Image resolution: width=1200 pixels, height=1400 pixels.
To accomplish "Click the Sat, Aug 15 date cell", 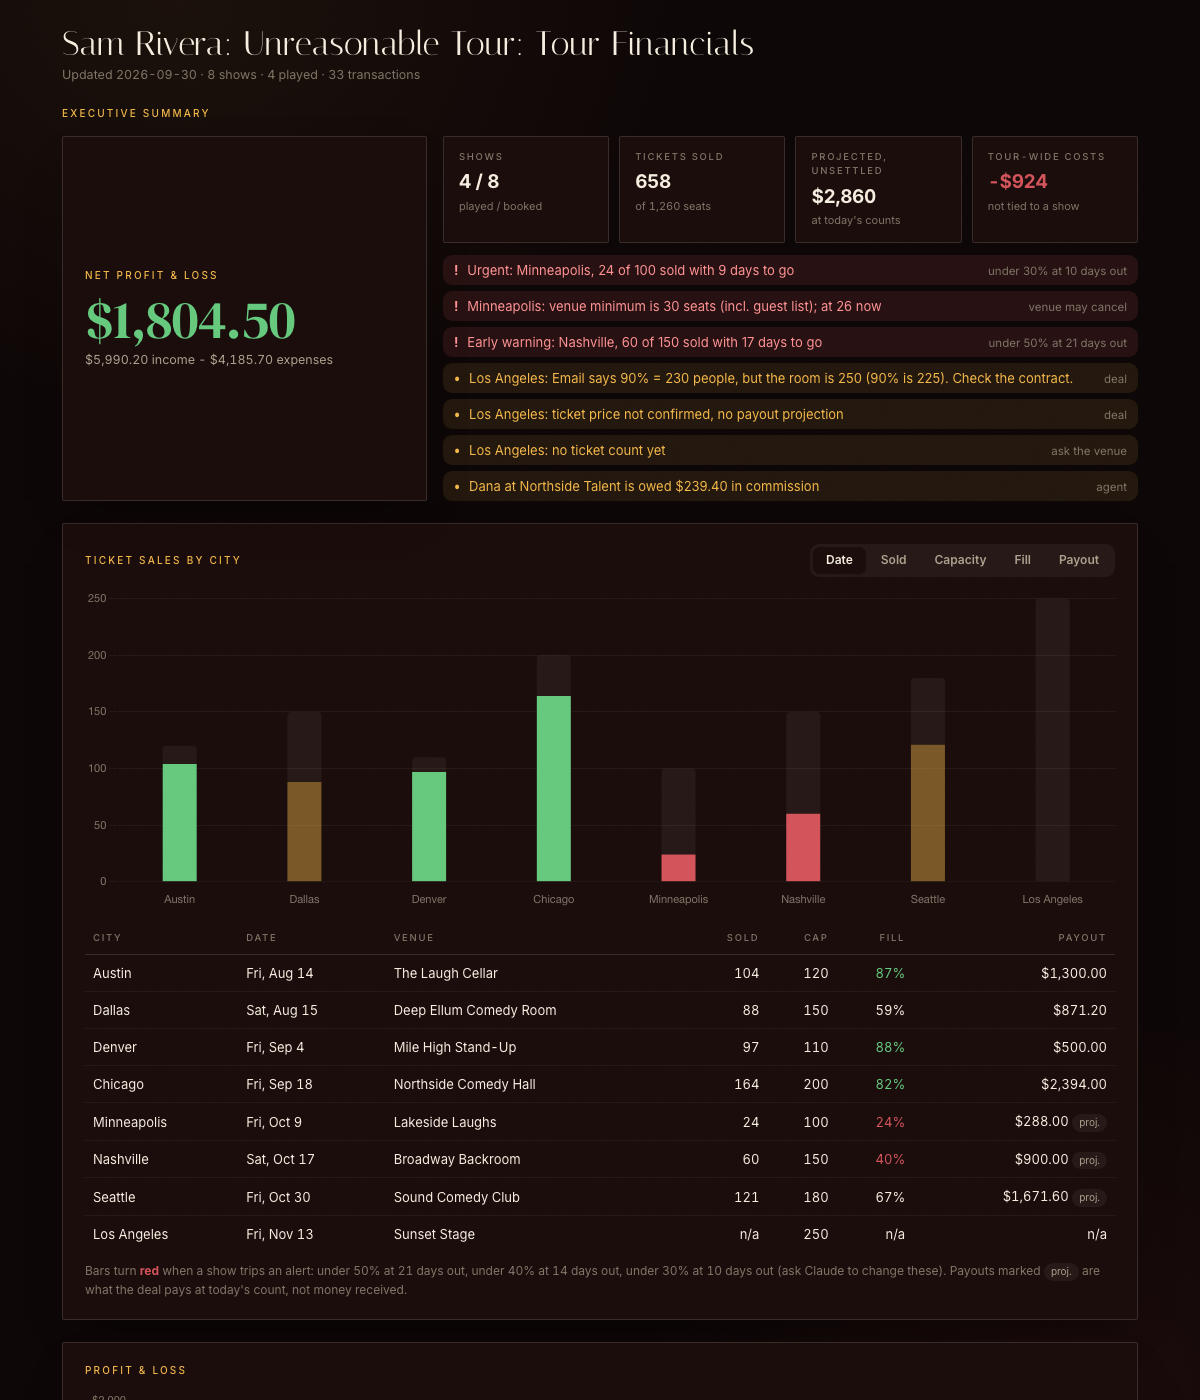I will coord(282,1010).
